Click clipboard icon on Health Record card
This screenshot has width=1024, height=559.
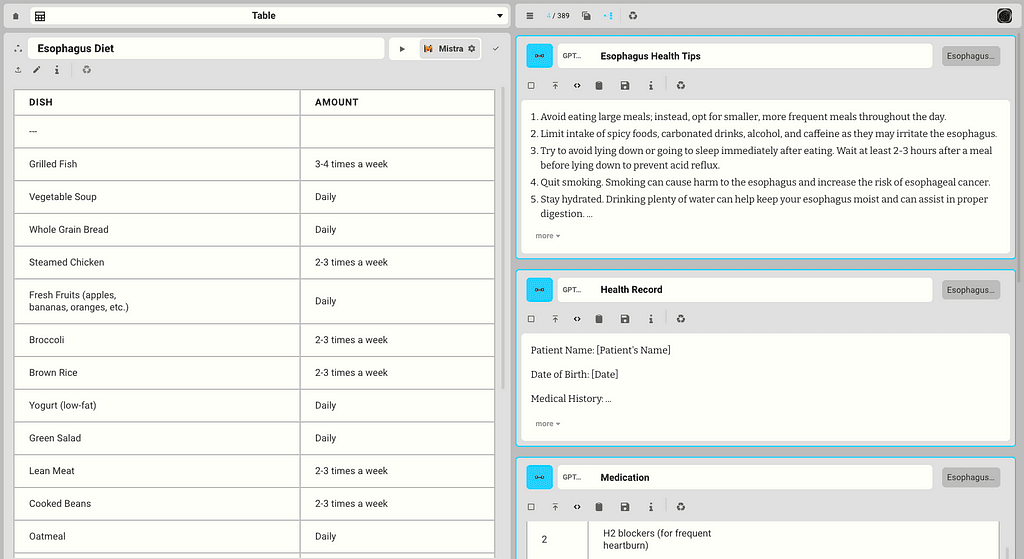point(599,319)
